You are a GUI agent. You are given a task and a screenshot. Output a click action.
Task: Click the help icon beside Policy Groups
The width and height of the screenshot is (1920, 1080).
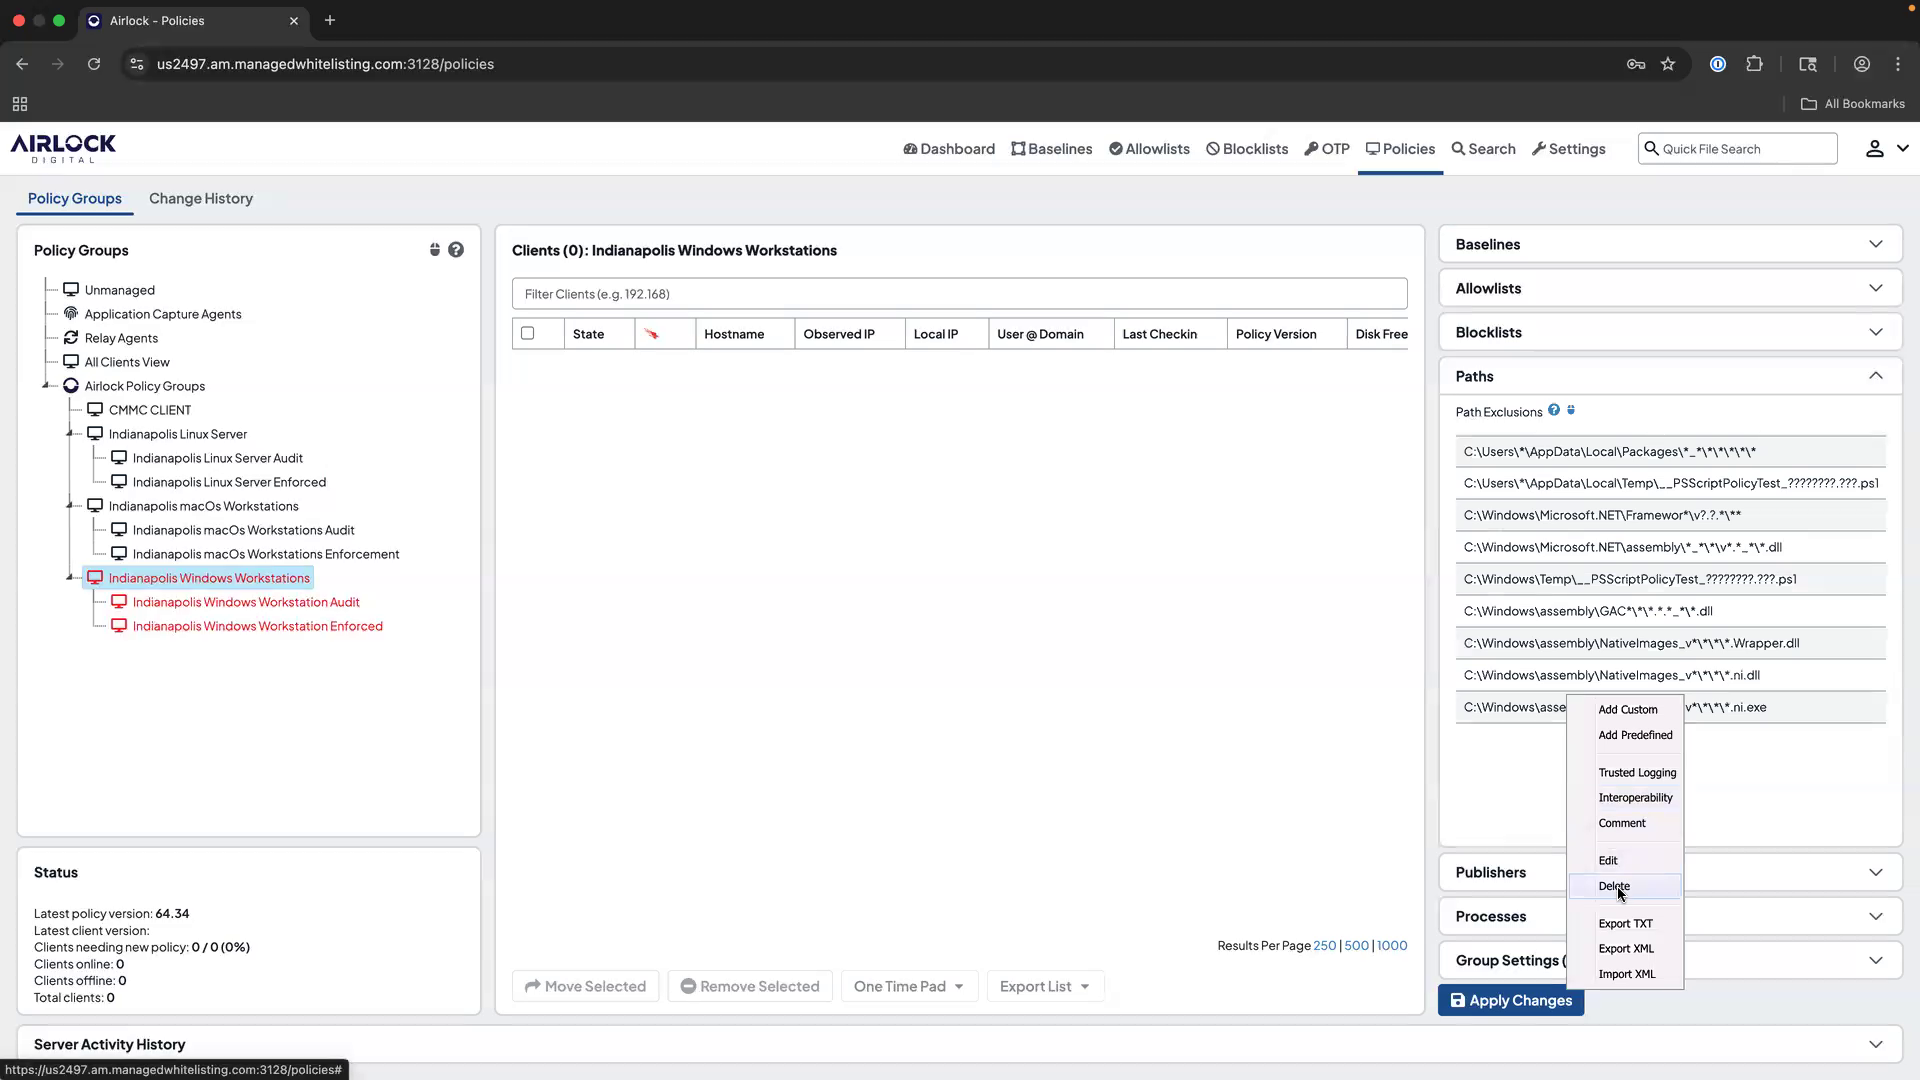pyautogui.click(x=457, y=249)
